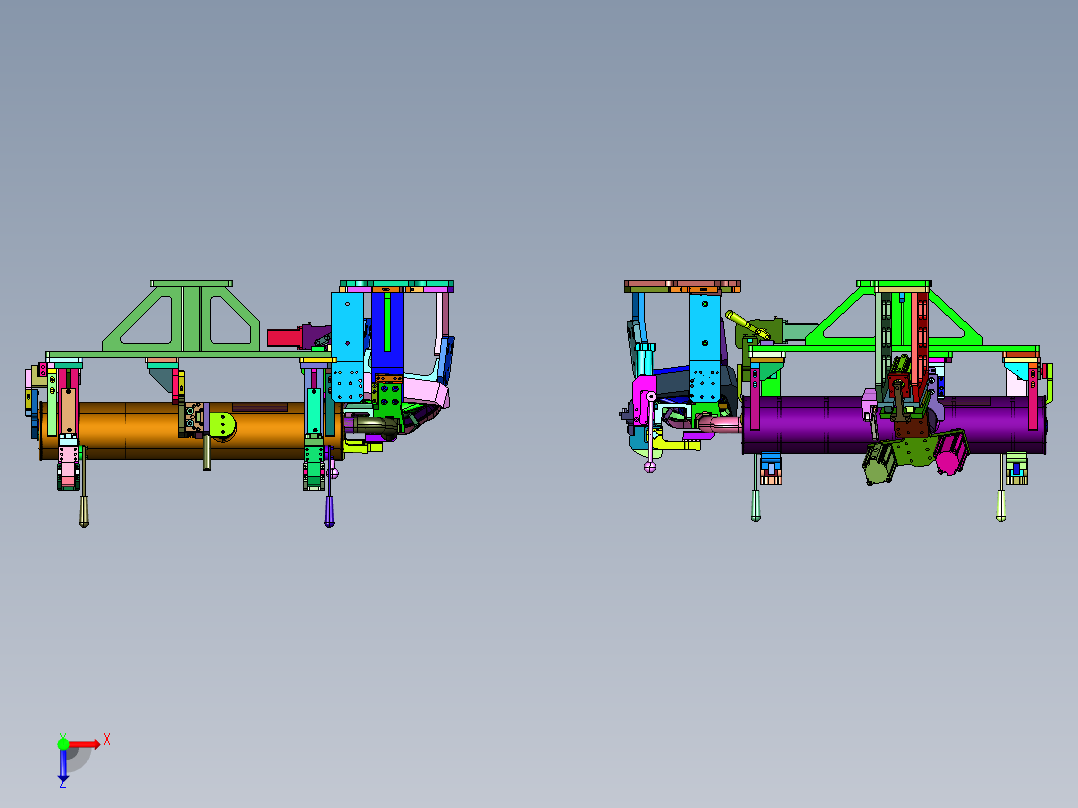Click the green Y axis dot on the triad
This screenshot has width=1078, height=808.
coord(63,743)
